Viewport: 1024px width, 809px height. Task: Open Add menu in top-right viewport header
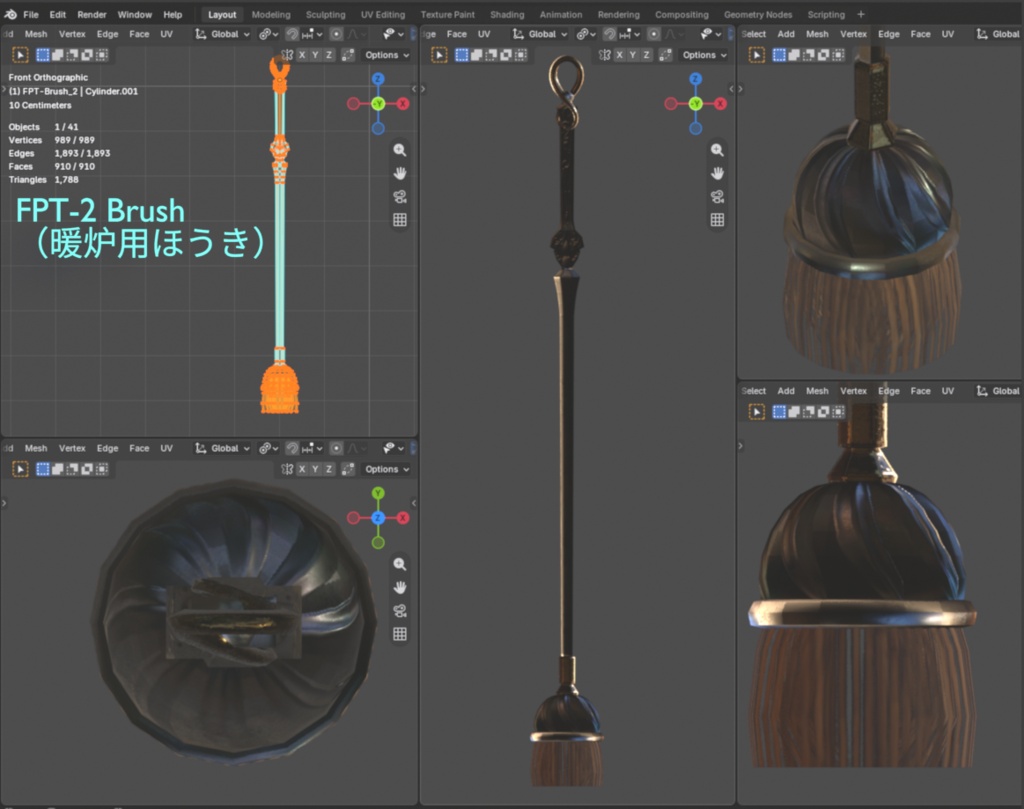pos(786,34)
